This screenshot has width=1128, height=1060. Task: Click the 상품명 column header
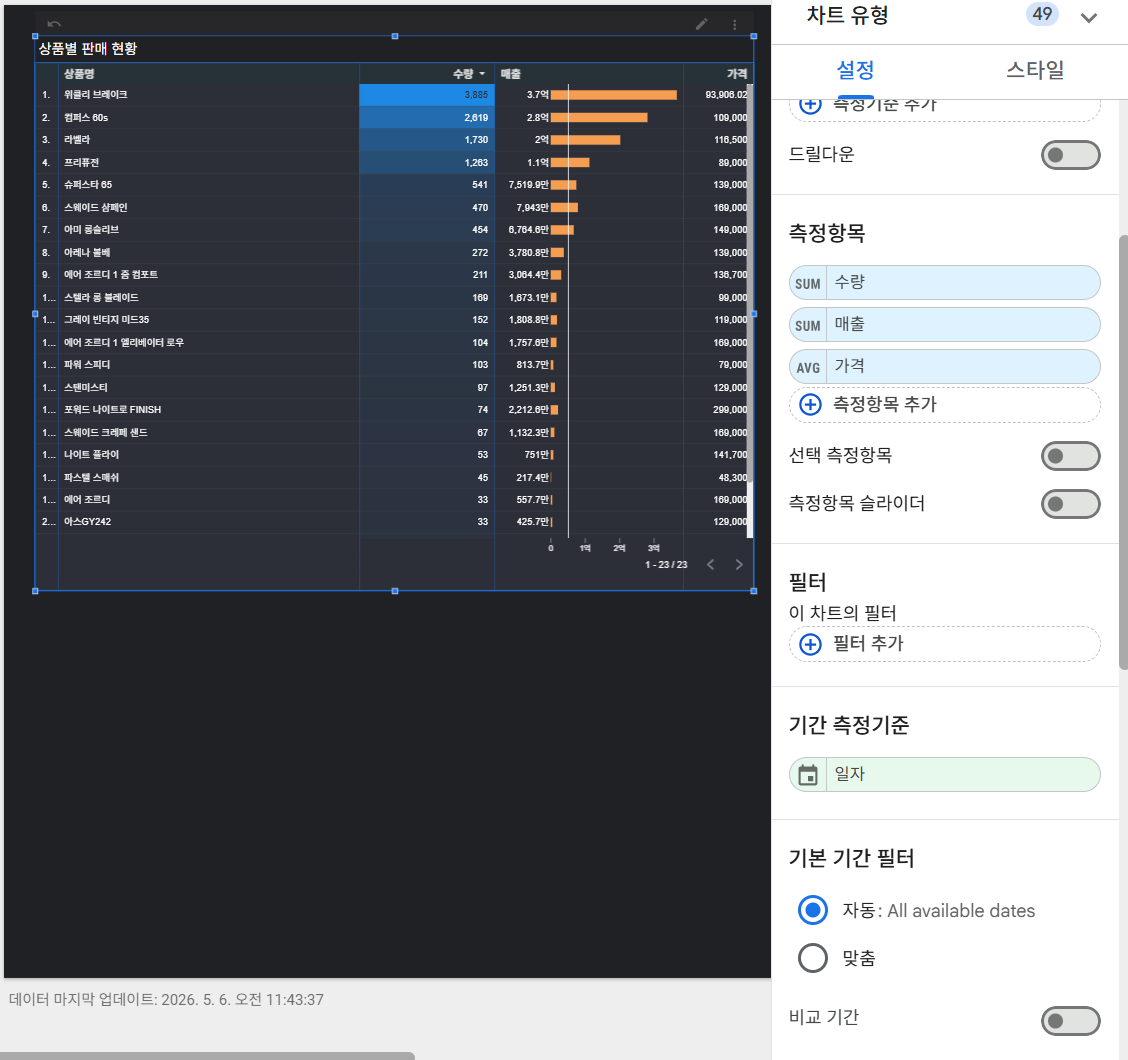(79, 73)
